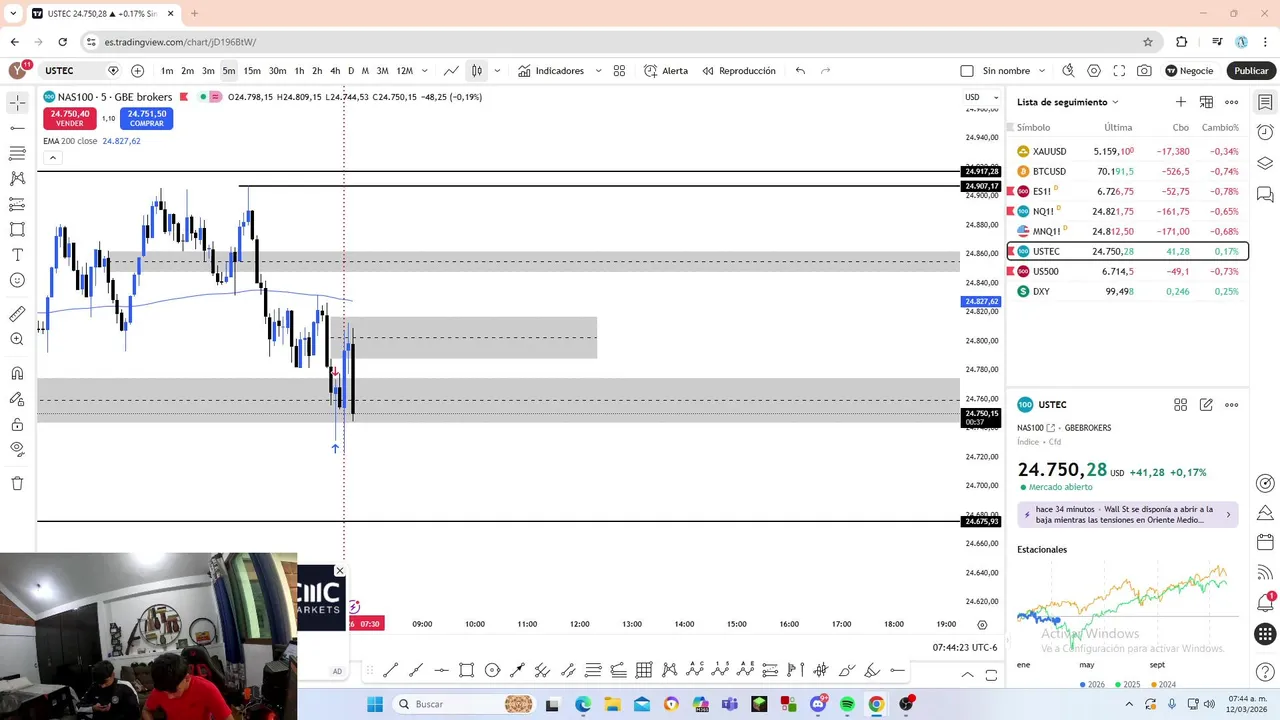The width and height of the screenshot is (1280, 720).
Task: Open candlestick chart type selector
Action: pyautogui.click(x=477, y=71)
